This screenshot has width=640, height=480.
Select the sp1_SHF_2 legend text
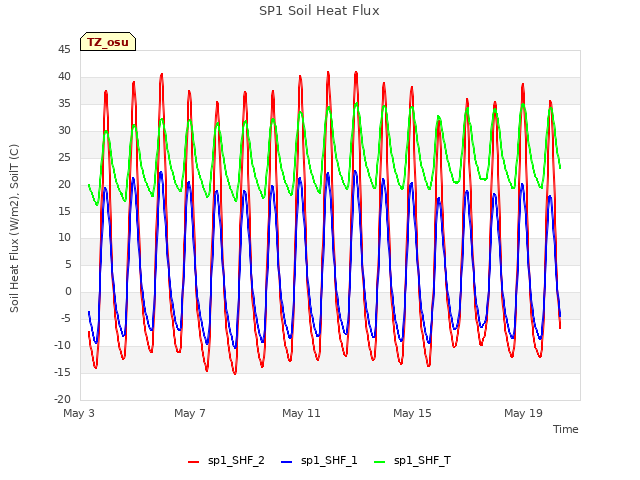click(236, 461)
